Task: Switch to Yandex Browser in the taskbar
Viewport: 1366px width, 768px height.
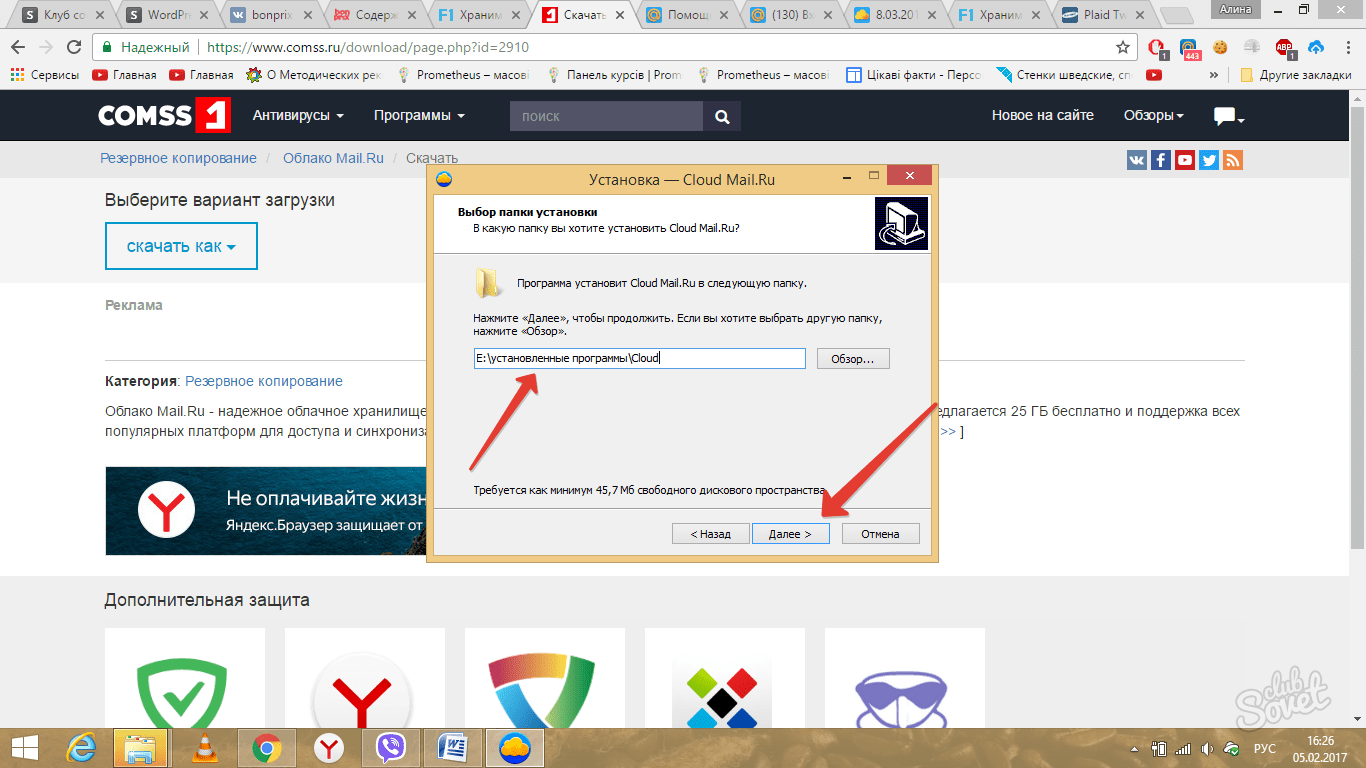Action: 329,747
